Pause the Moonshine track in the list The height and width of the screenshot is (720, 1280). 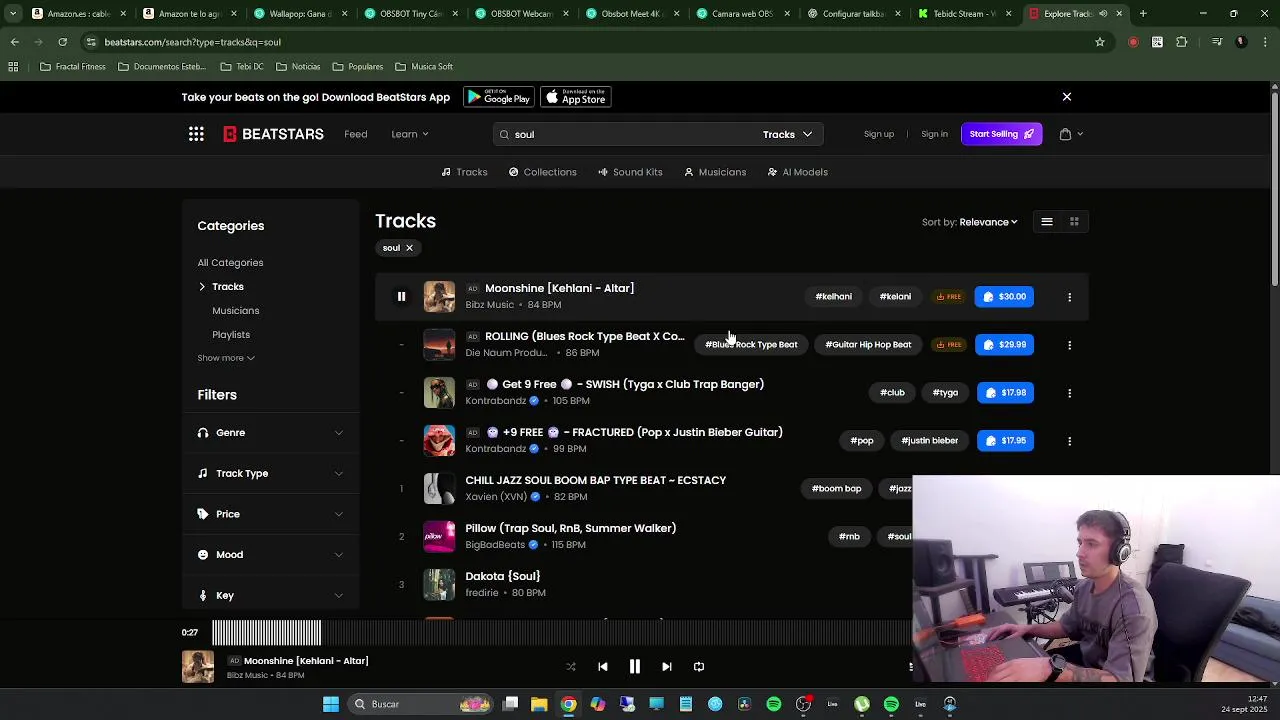coord(401,296)
